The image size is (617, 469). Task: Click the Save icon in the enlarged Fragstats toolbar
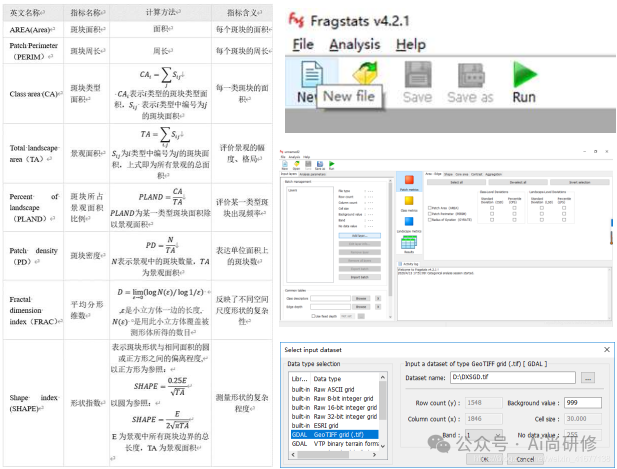point(417,75)
